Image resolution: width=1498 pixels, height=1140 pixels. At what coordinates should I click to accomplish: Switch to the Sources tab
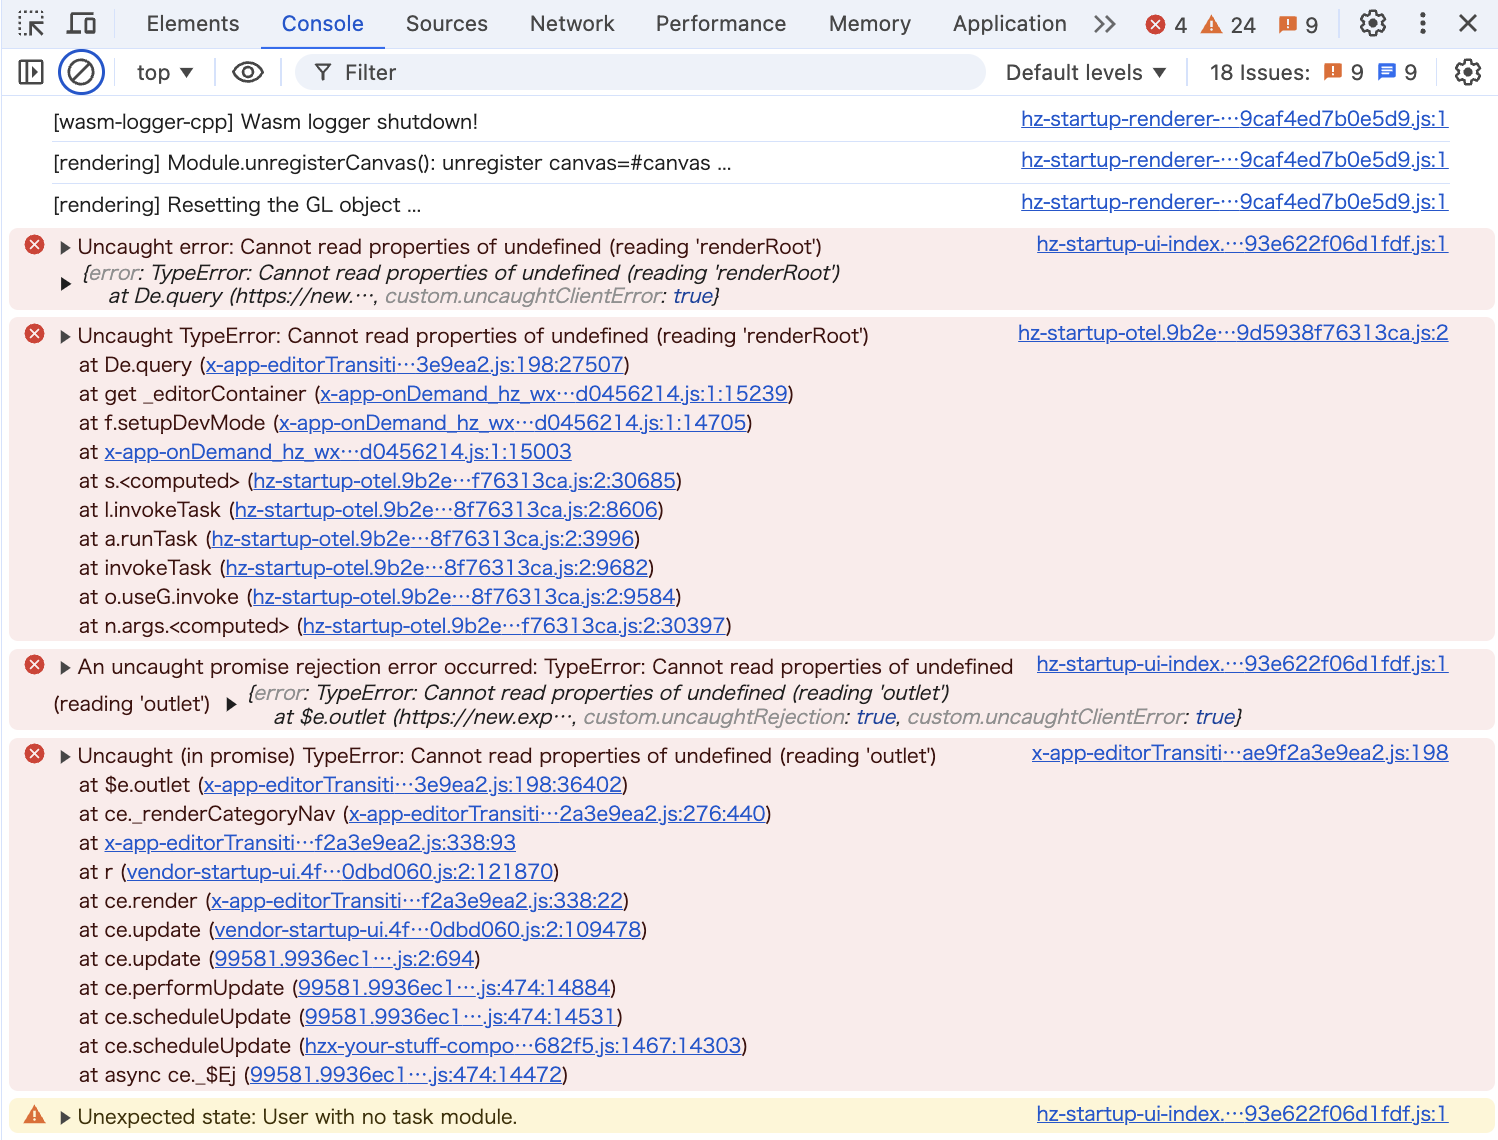(x=446, y=23)
